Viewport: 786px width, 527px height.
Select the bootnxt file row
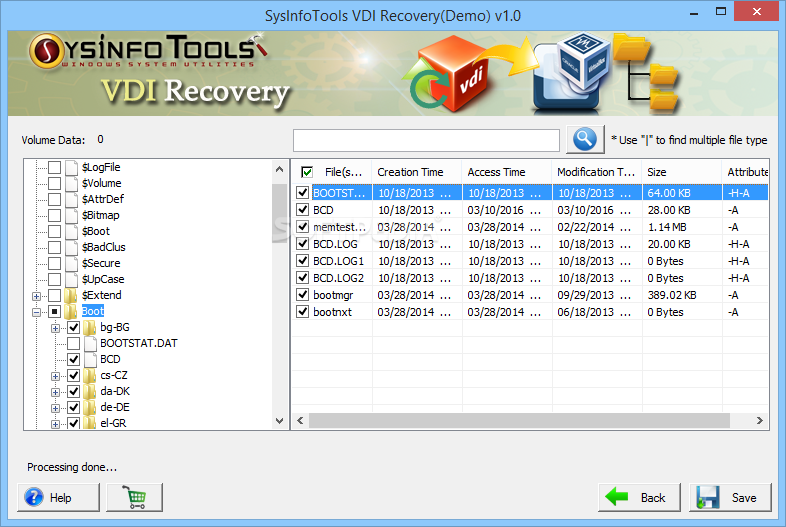pos(530,312)
